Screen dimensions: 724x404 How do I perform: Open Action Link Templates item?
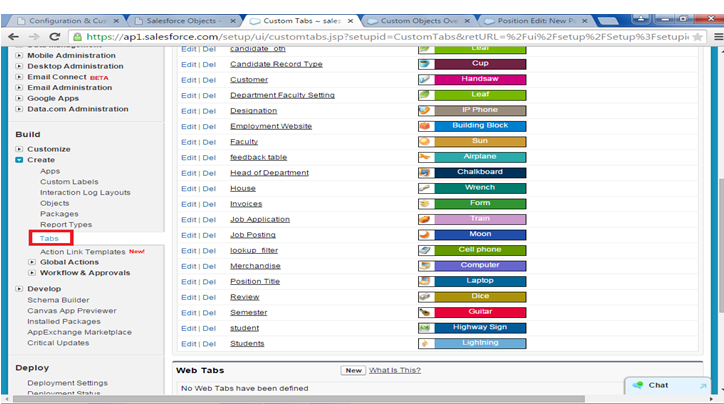[x=83, y=252]
